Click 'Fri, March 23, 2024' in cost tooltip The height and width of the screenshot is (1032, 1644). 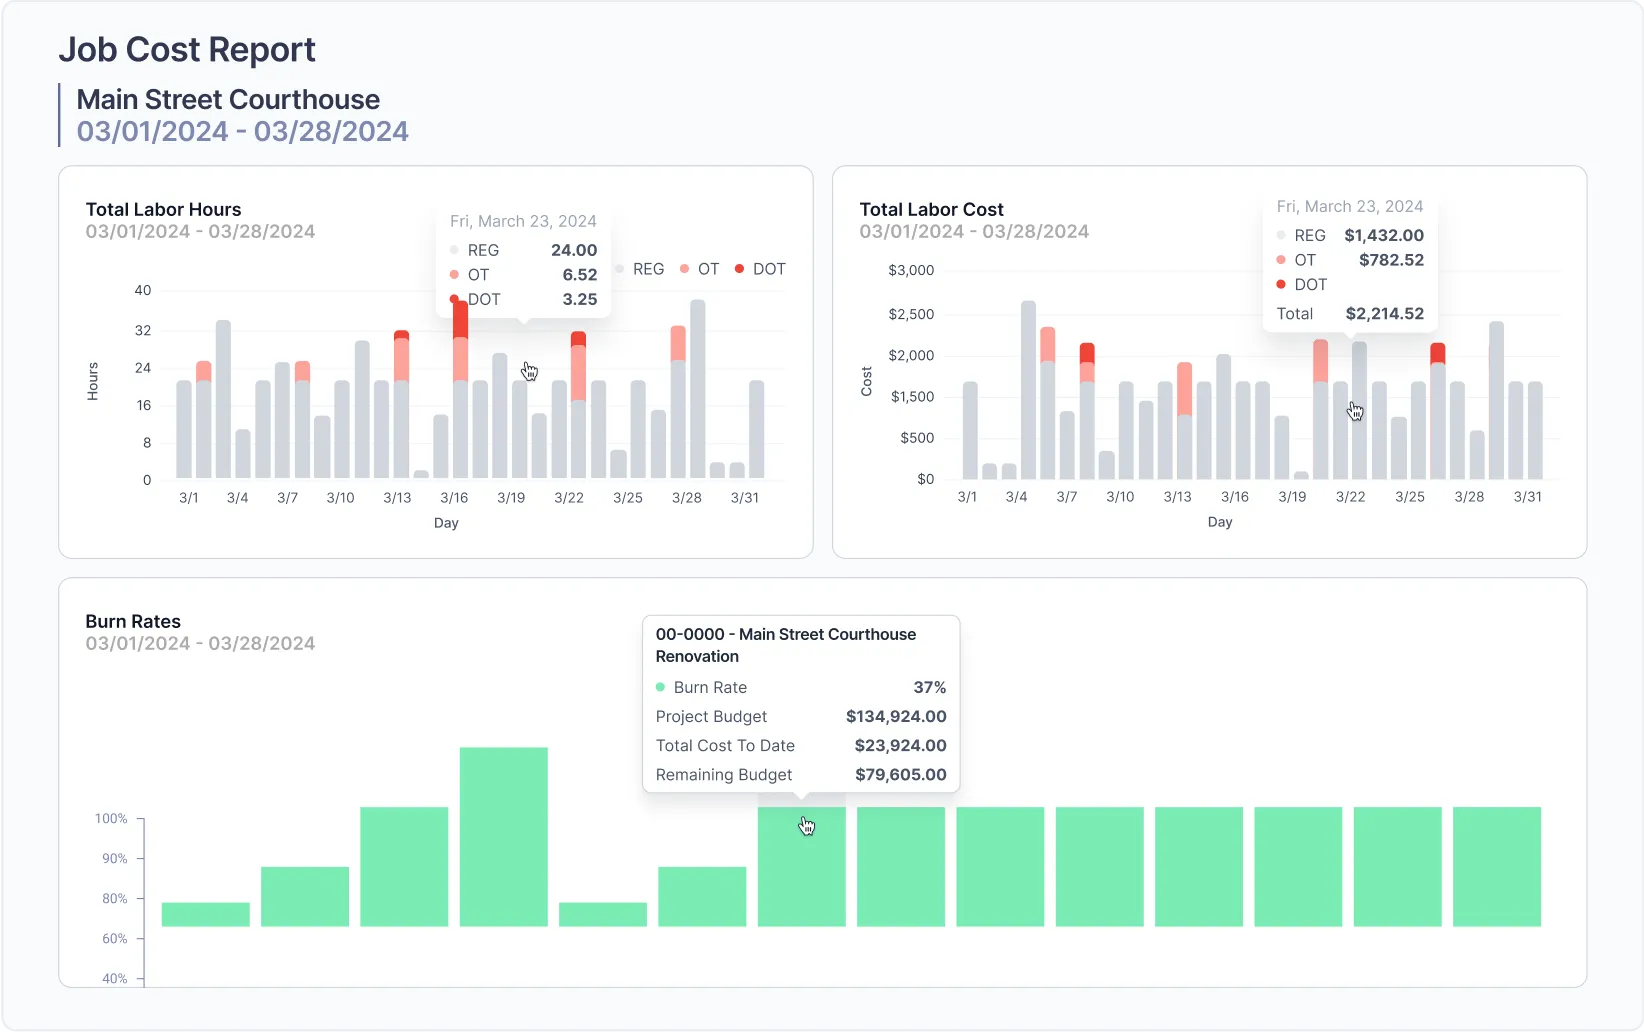tap(1350, 206)
